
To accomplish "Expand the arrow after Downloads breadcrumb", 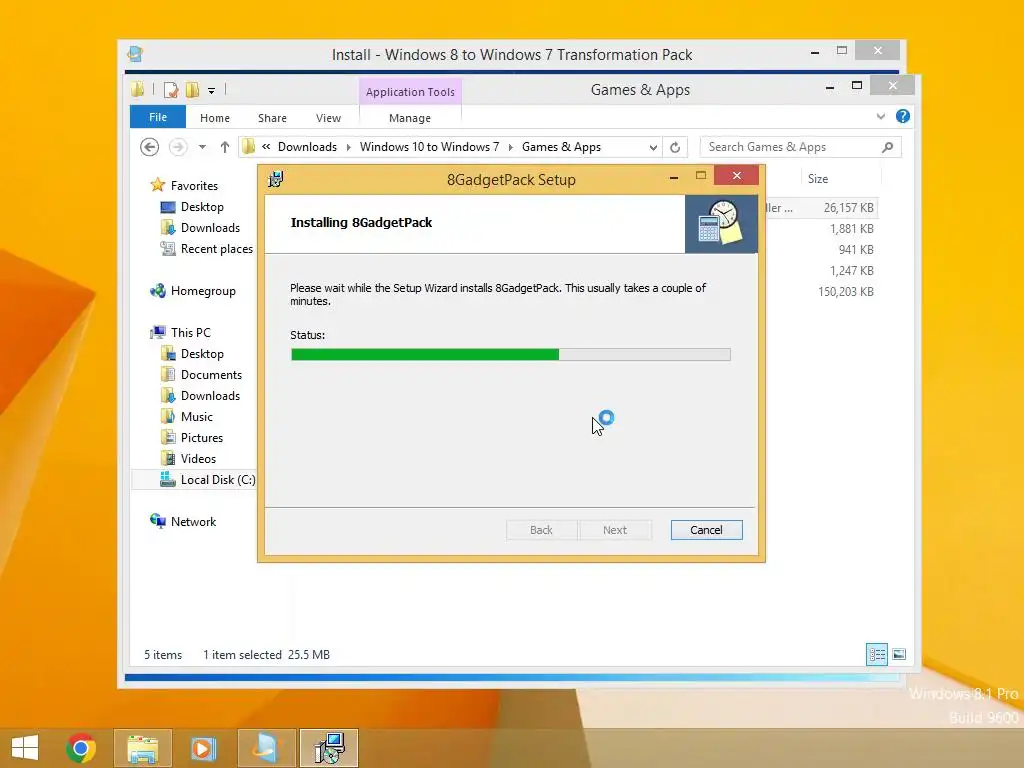I will pyautogui.click(x=348, y=147).
